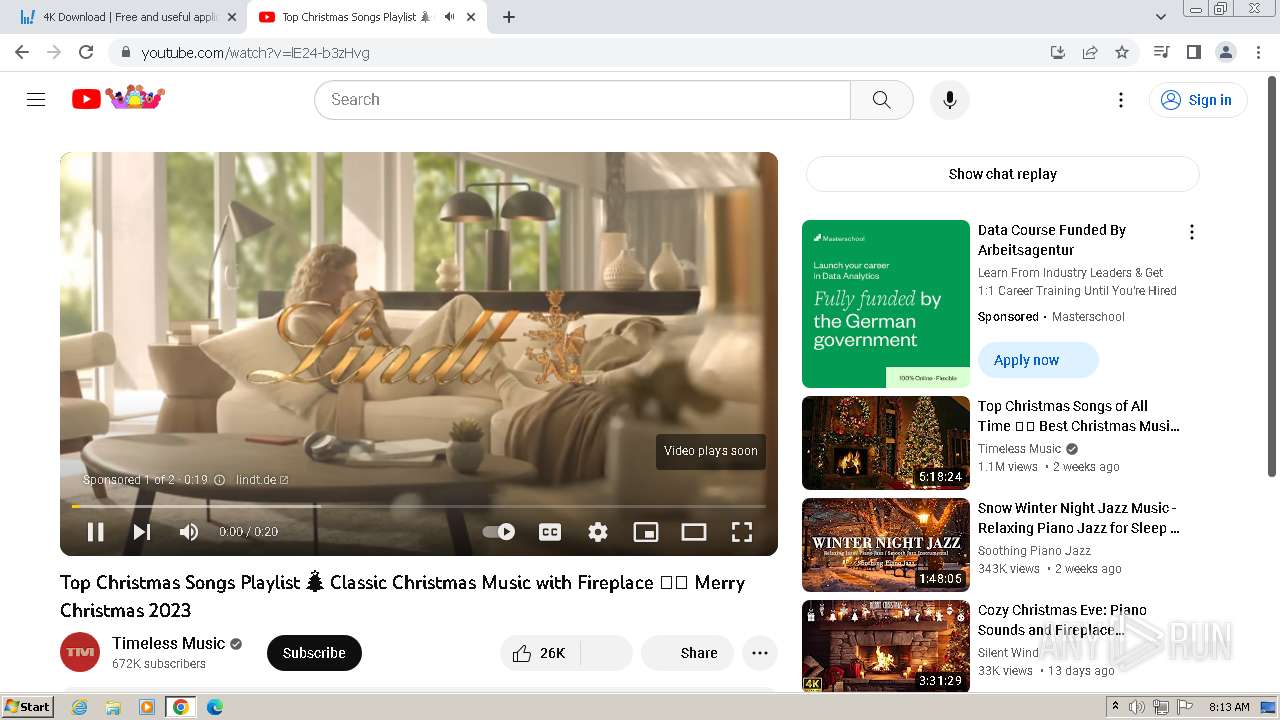Open YouTube settings three-dot menu

coord(1121,100)
